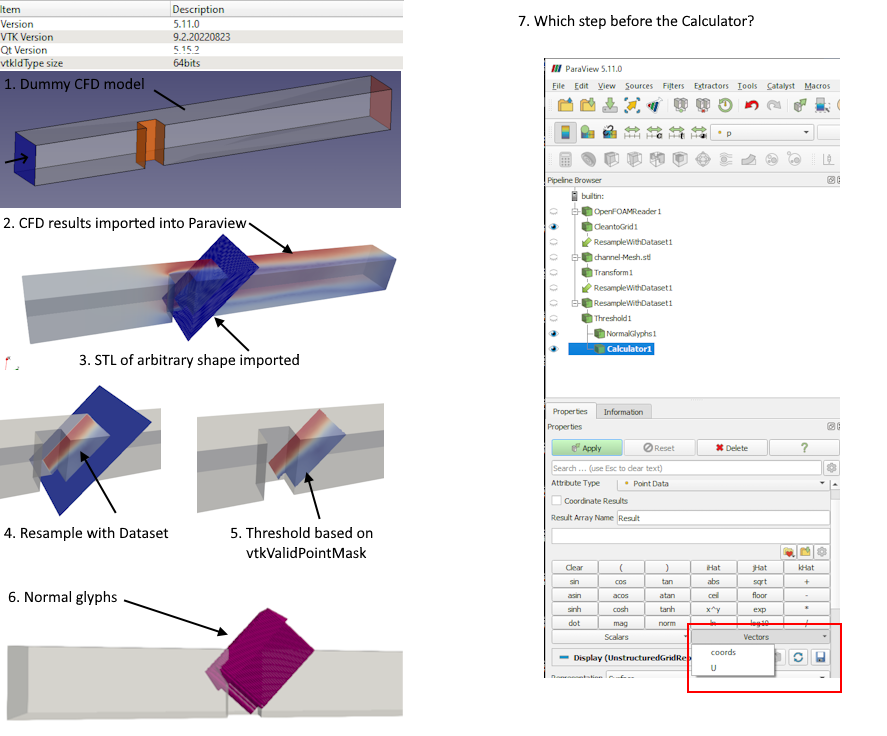Enable the Coordinate Results checkbox
Screen dimensions: 887x736
click(557, 501)
